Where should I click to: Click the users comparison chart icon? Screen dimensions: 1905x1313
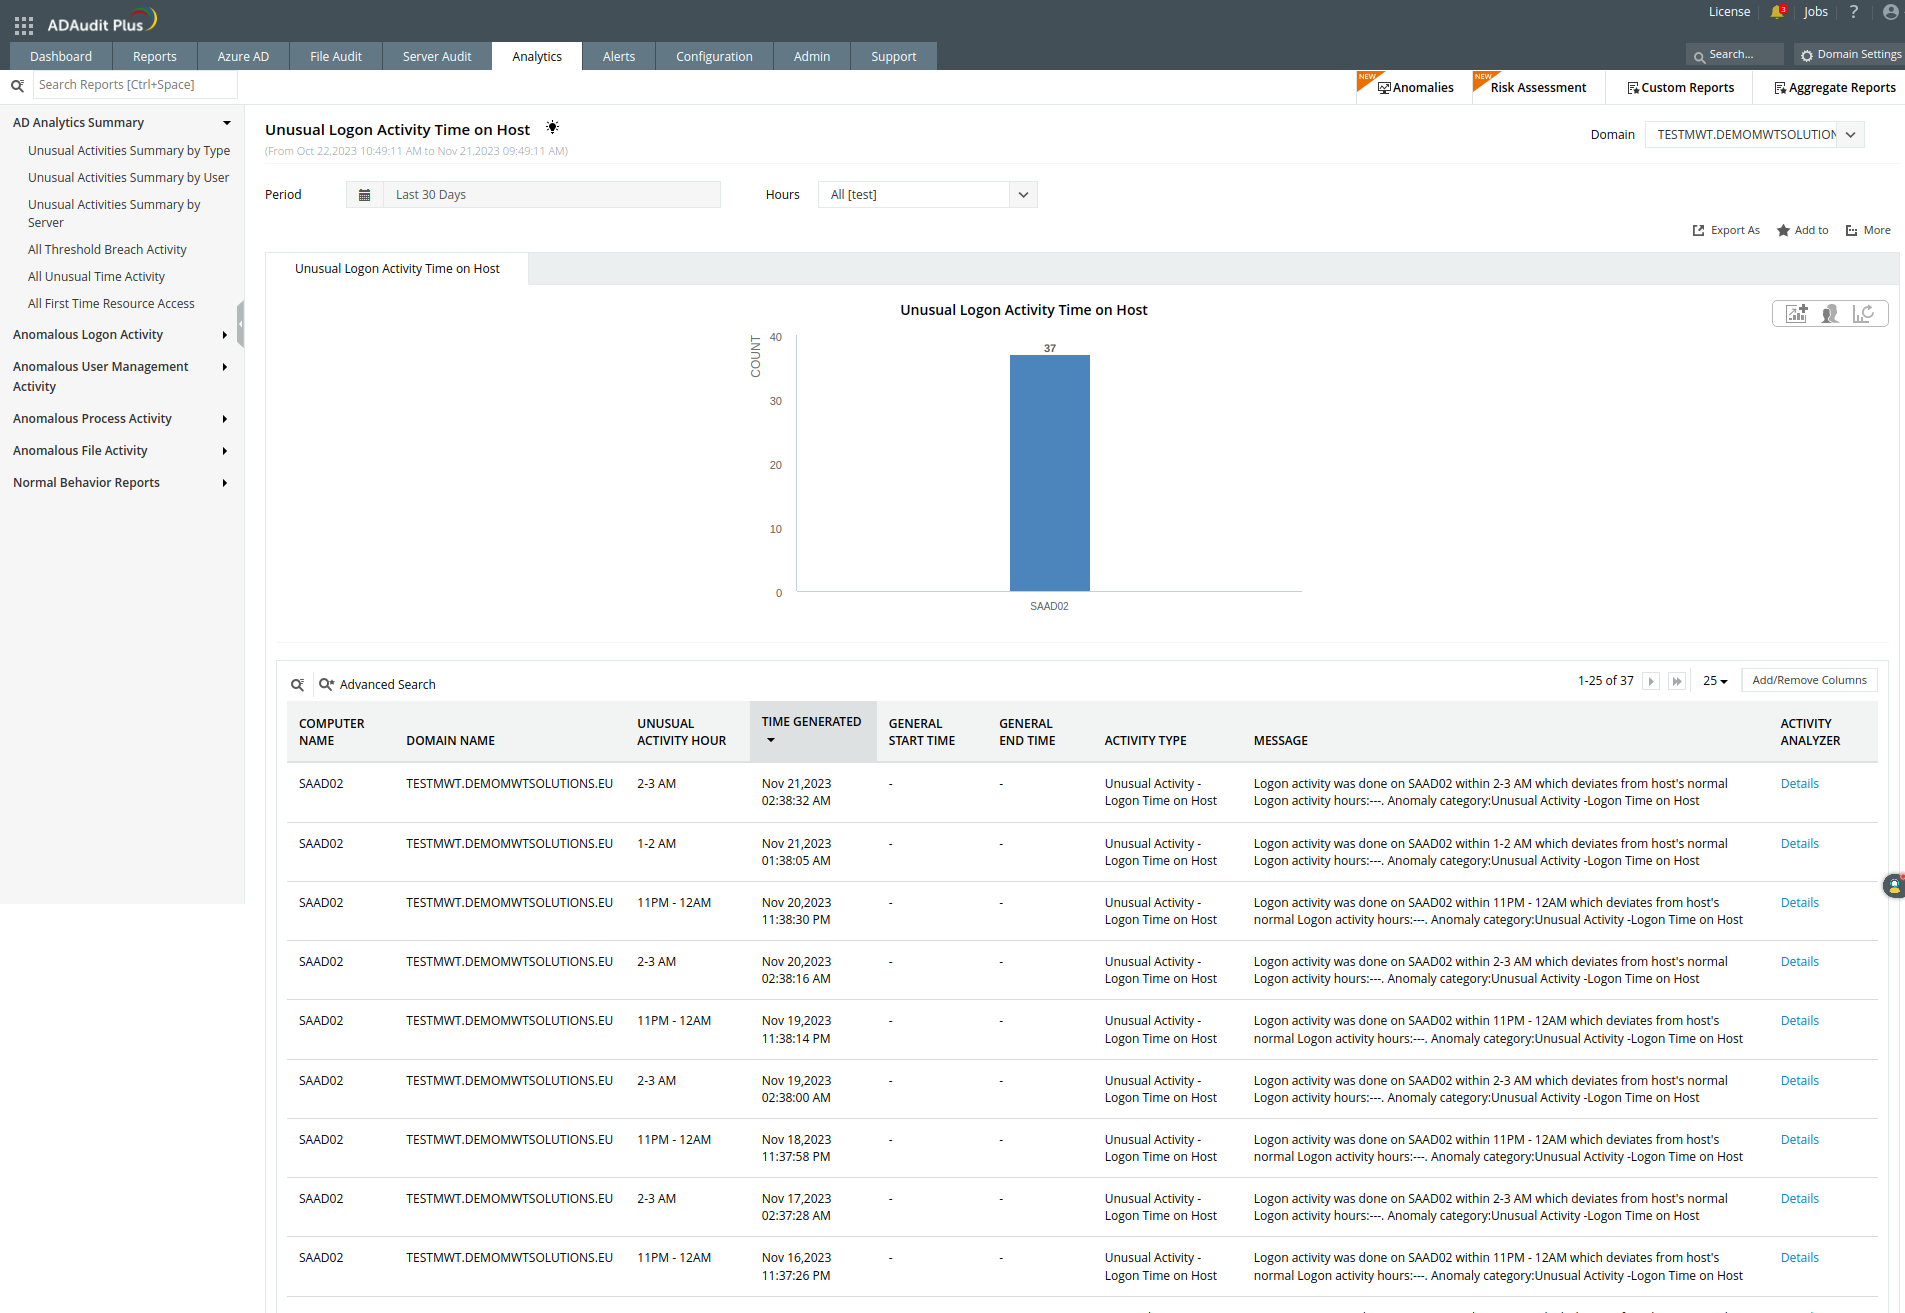(x=1830, y=314)
